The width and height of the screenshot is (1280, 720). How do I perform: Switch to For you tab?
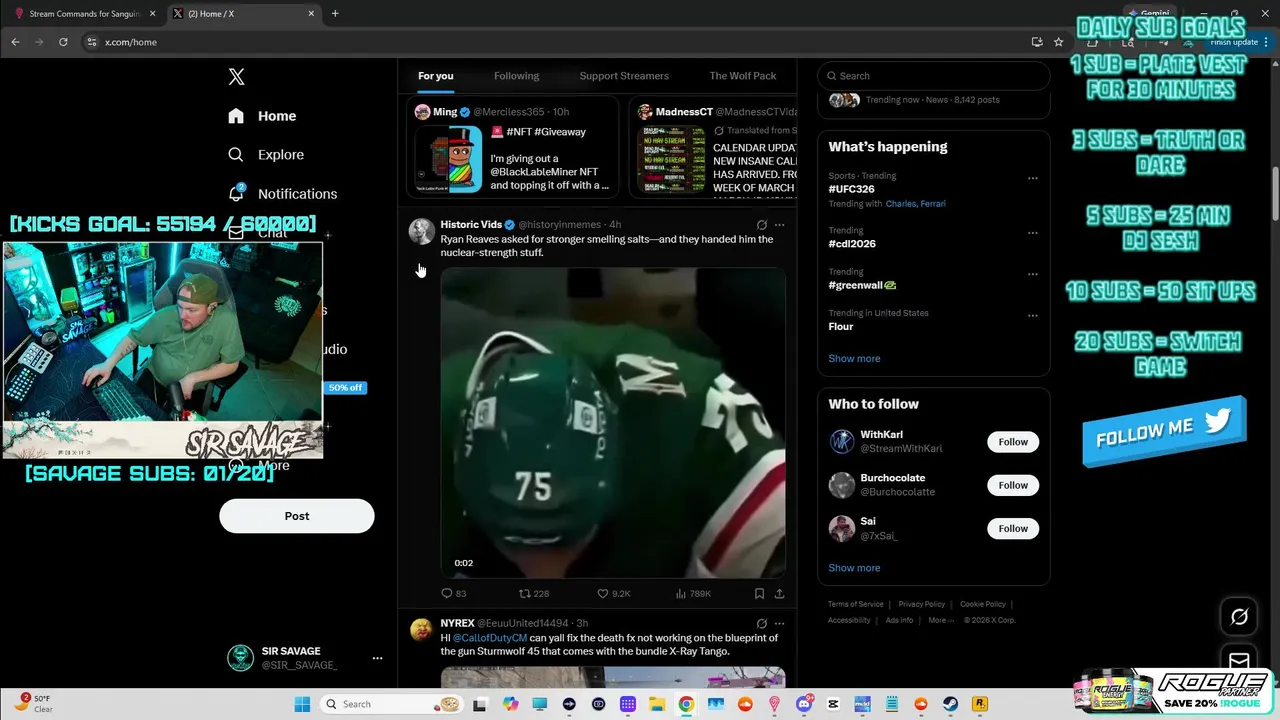click(436, 76)
